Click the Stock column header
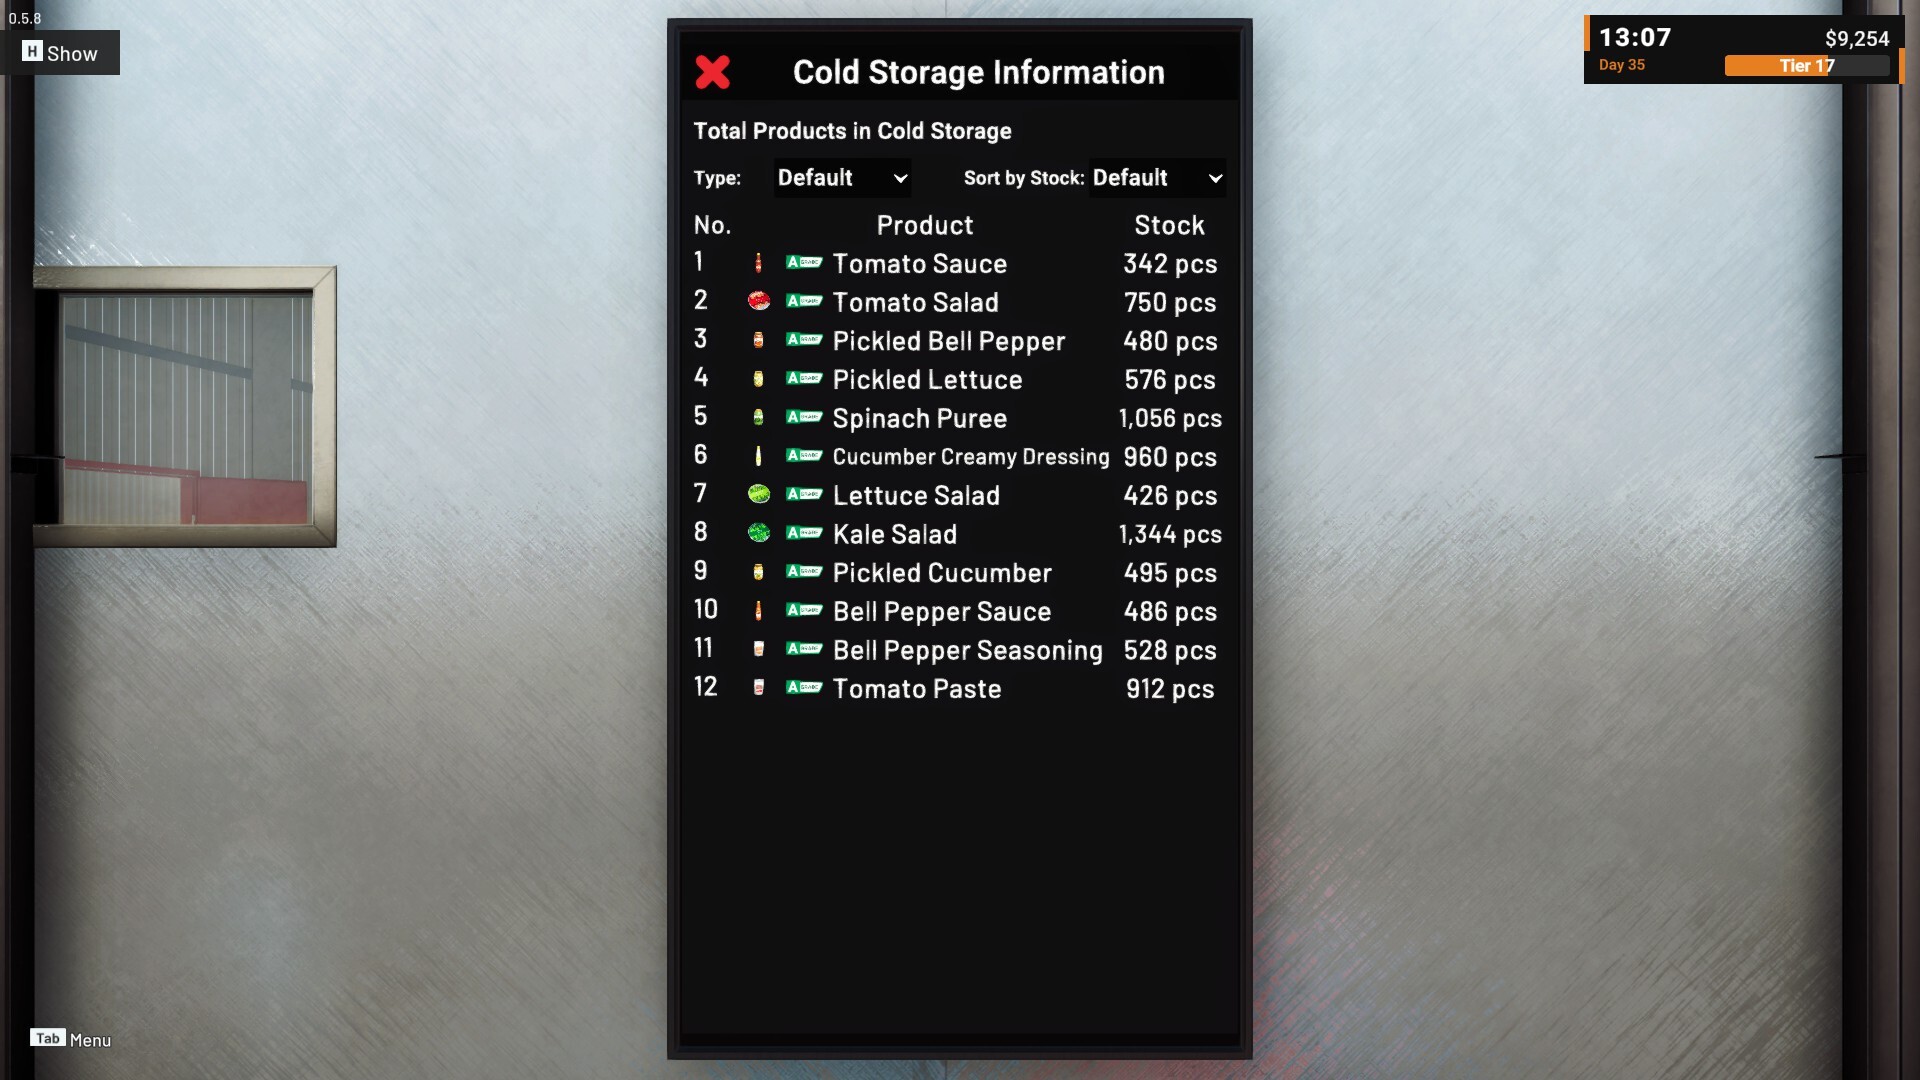 point(1169,225)
